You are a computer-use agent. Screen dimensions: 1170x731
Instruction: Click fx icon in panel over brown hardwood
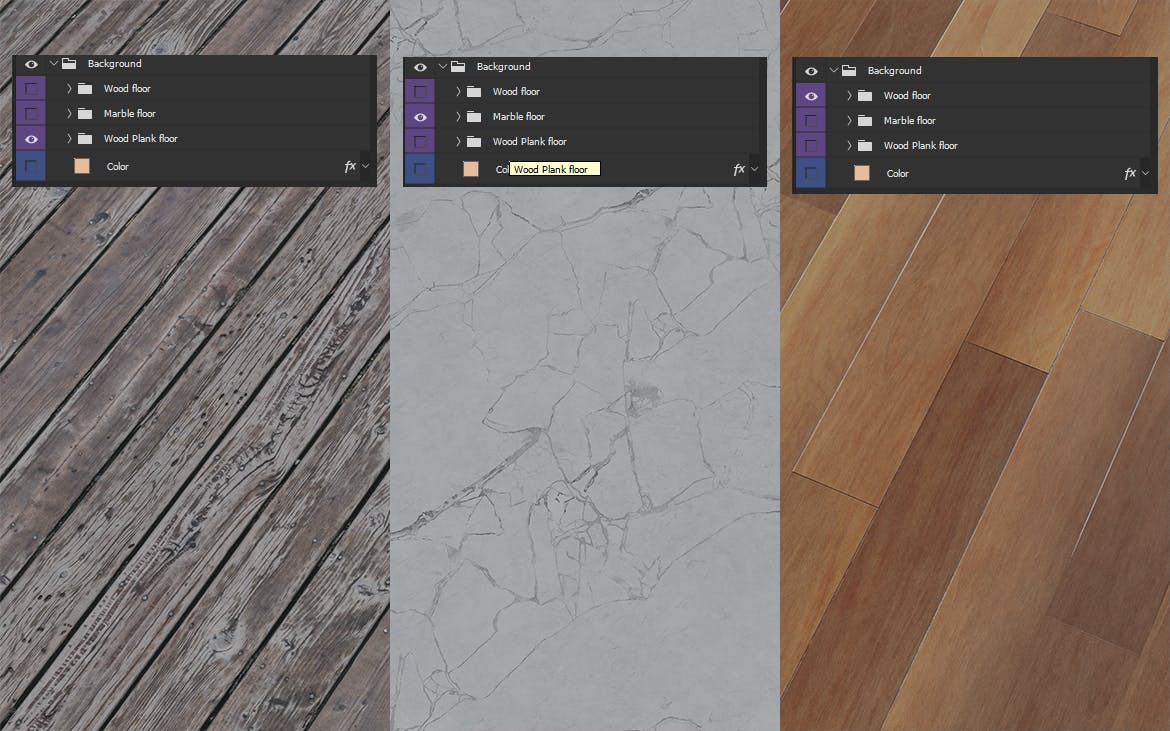pyautogui.click(x=1129, y=173)
